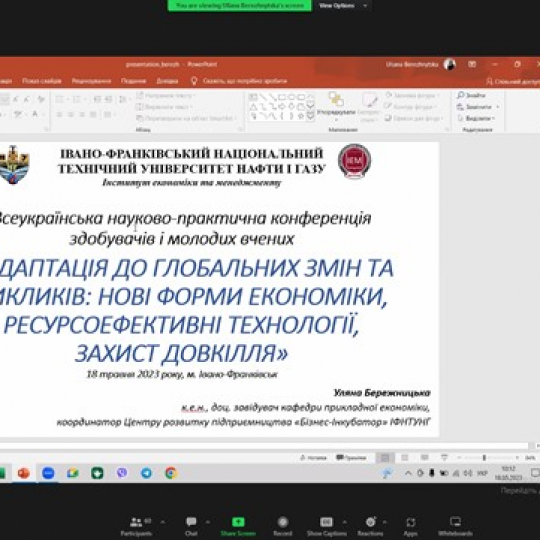Open the Упорядкувати arrange menu
This screenshot has width=540, height=540.
(x=336, y=107)
